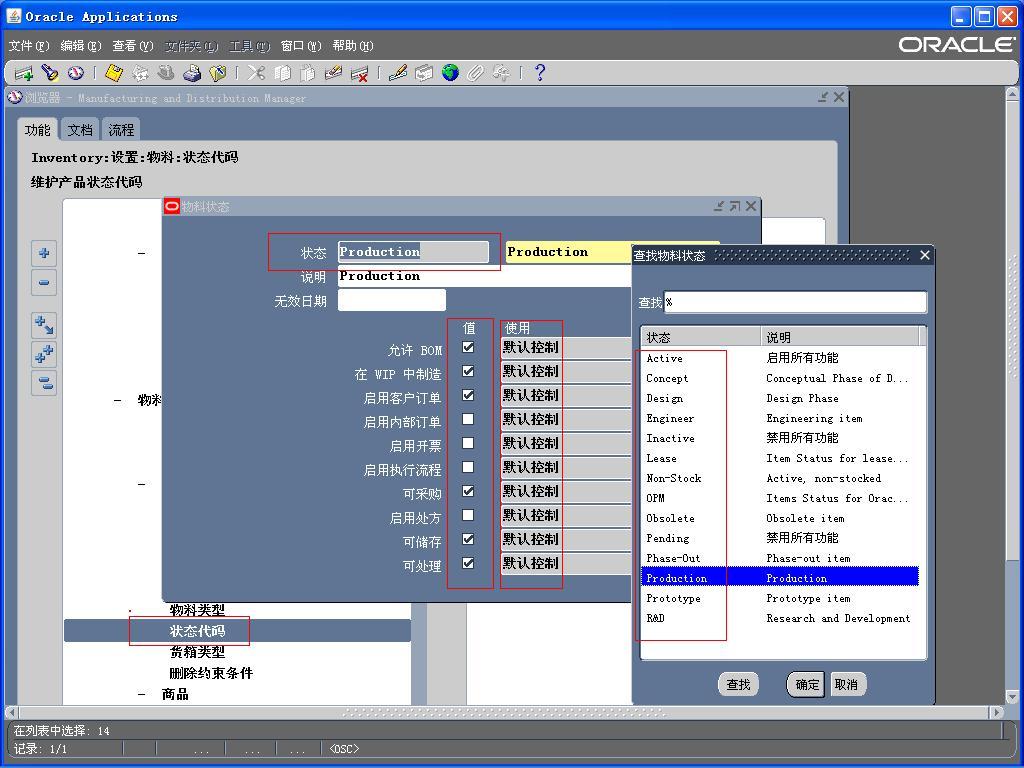Click the Next Step toolbar icon
Viewport: 1024px width, 768px height.
point(140,73)
